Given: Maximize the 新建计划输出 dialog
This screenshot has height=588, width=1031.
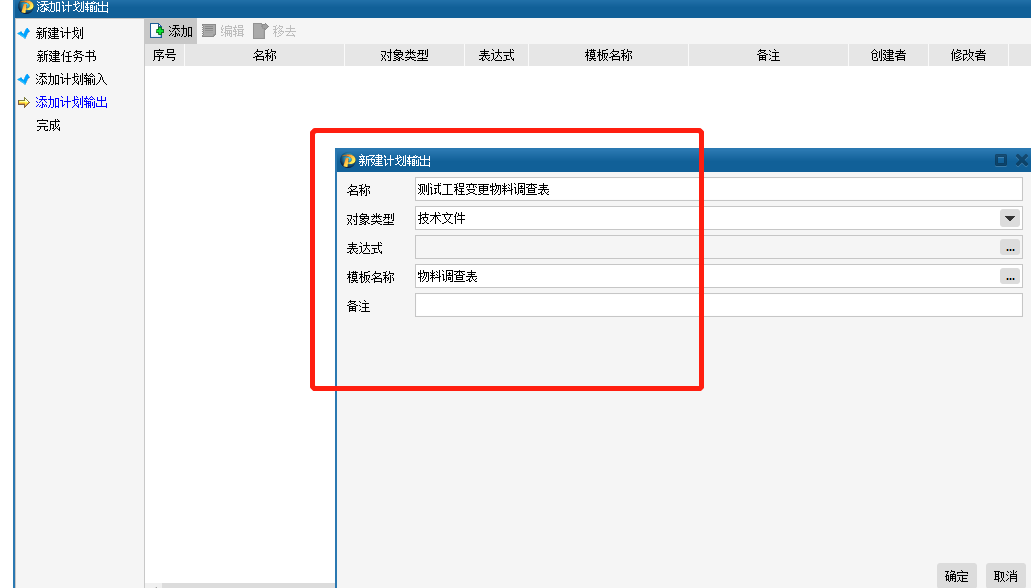Looking at the screenshot, I should [1001, 160].
